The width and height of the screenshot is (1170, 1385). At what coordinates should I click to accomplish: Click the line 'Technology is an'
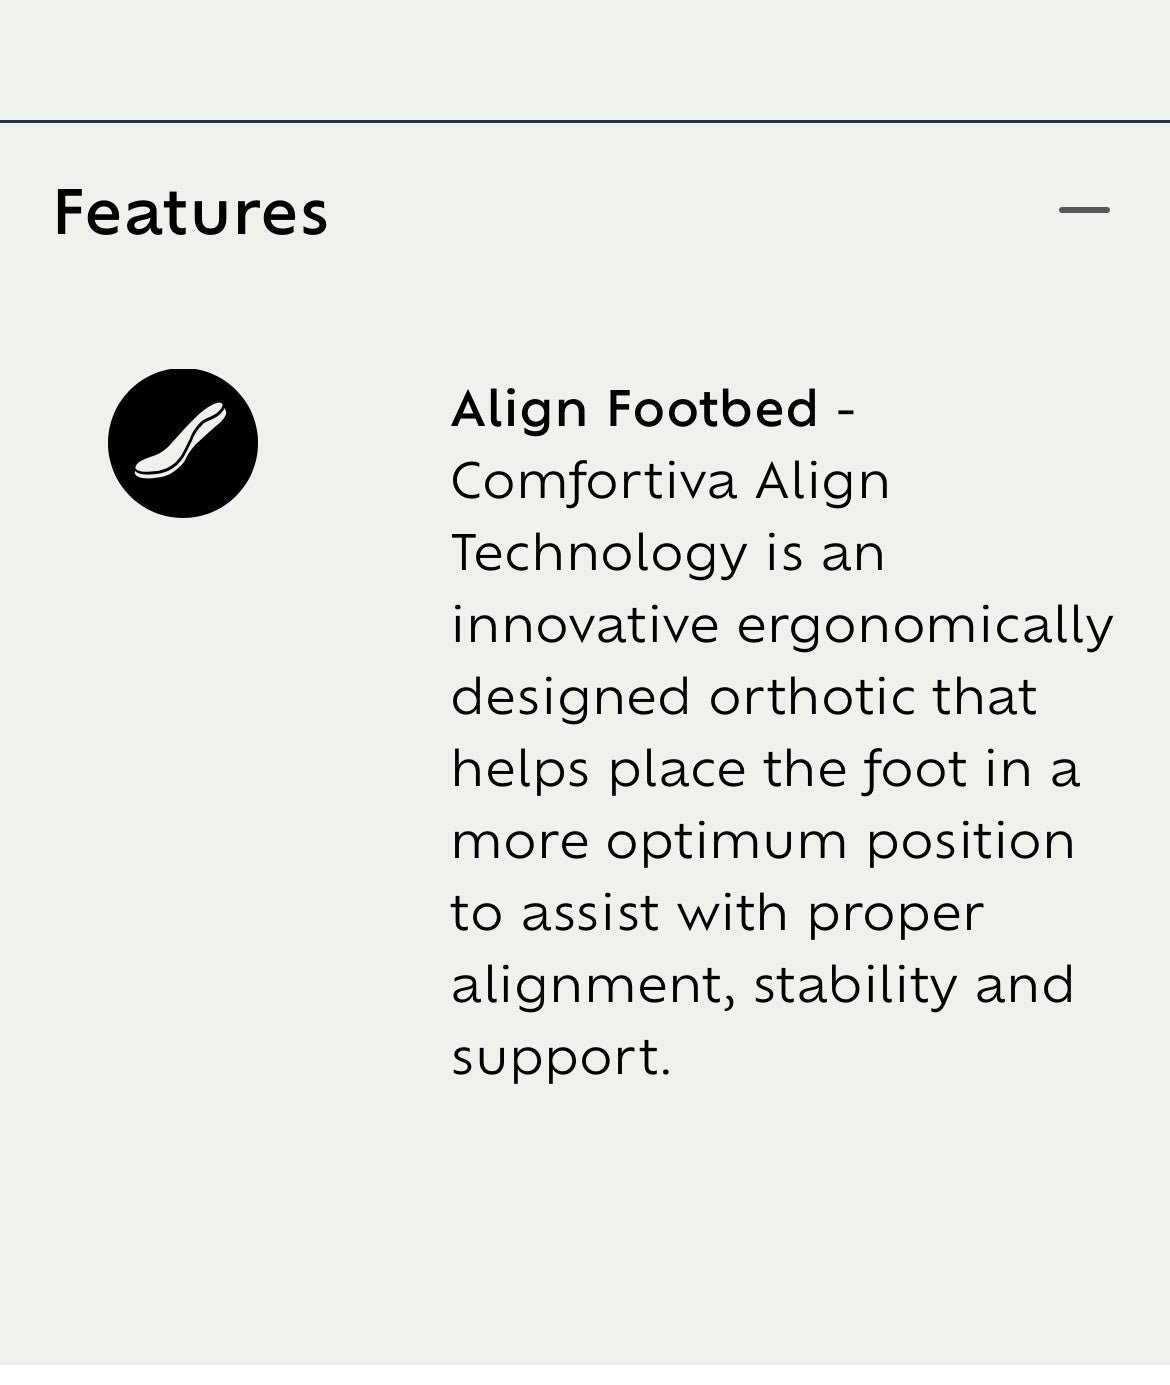[x=668, y=554]
